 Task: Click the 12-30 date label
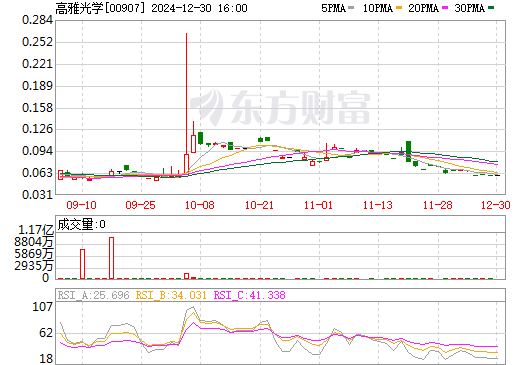point(496,205)
